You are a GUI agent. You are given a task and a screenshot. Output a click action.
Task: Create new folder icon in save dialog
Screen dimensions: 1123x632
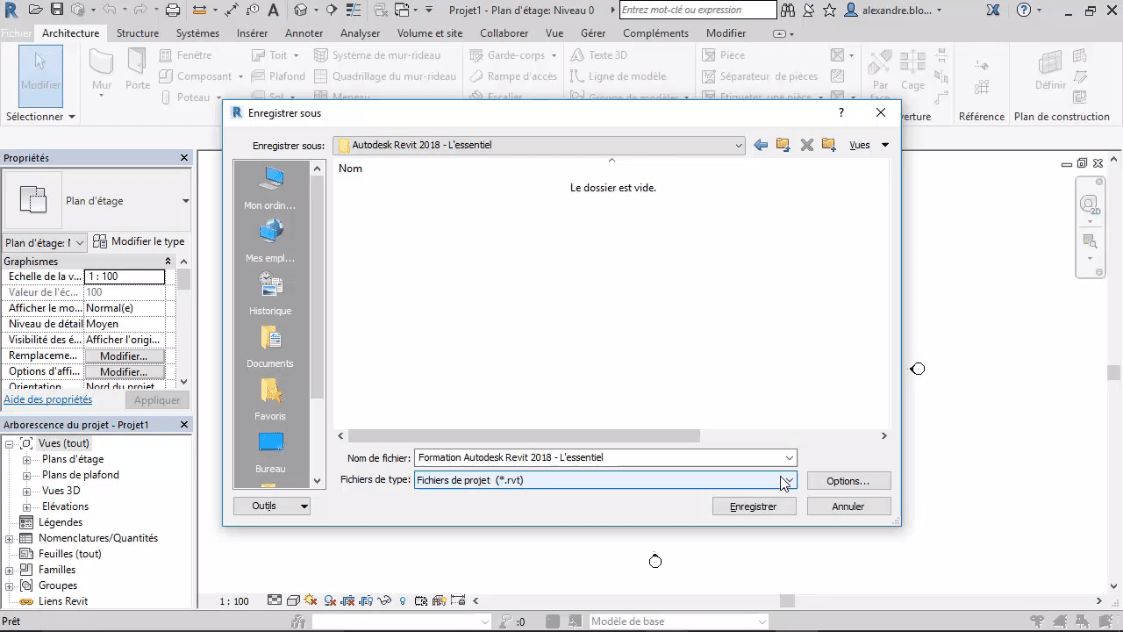[829, 145]
